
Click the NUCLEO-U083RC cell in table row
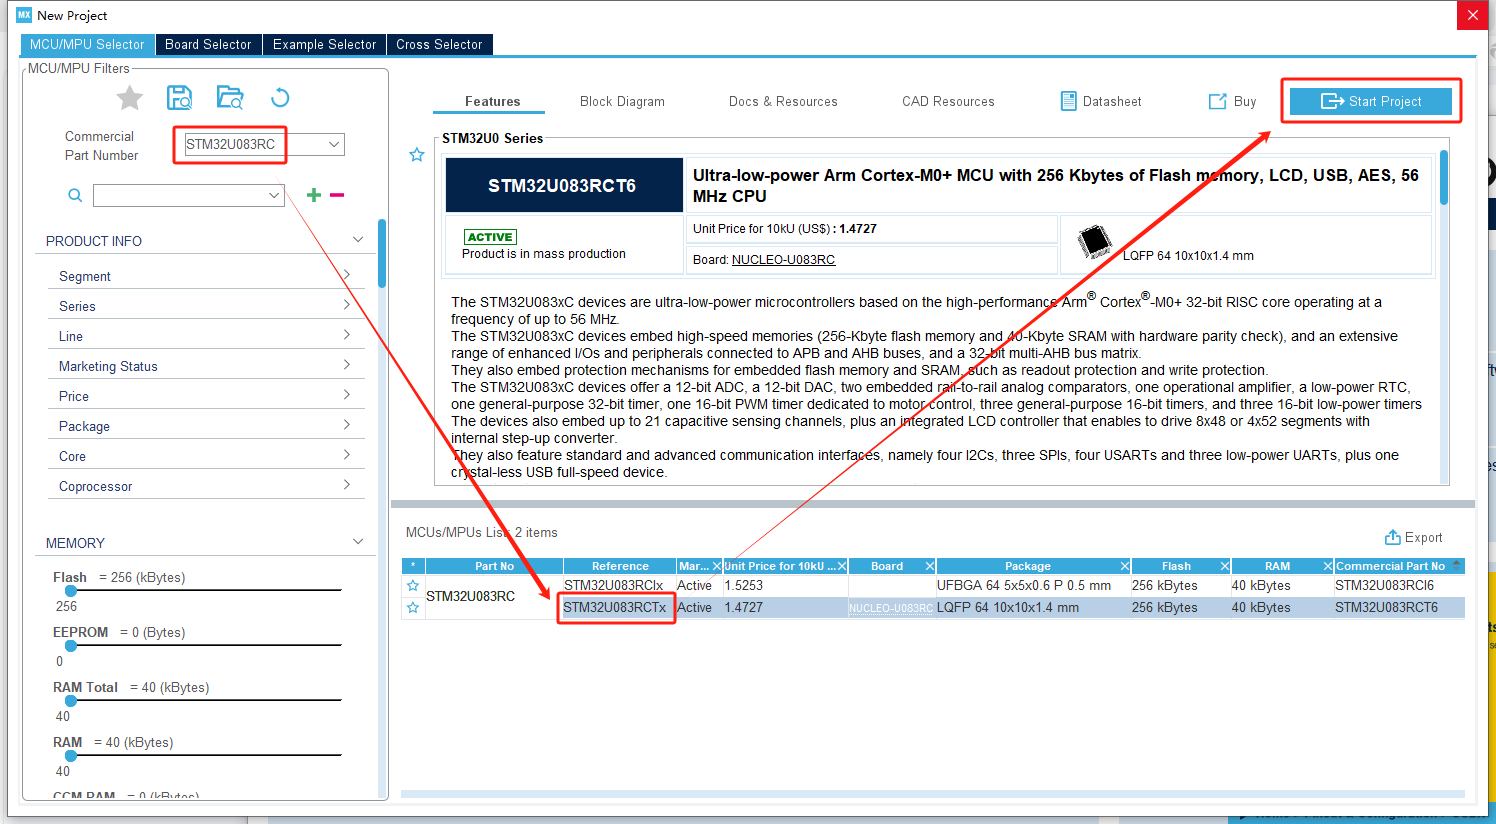tap(891, 608)
